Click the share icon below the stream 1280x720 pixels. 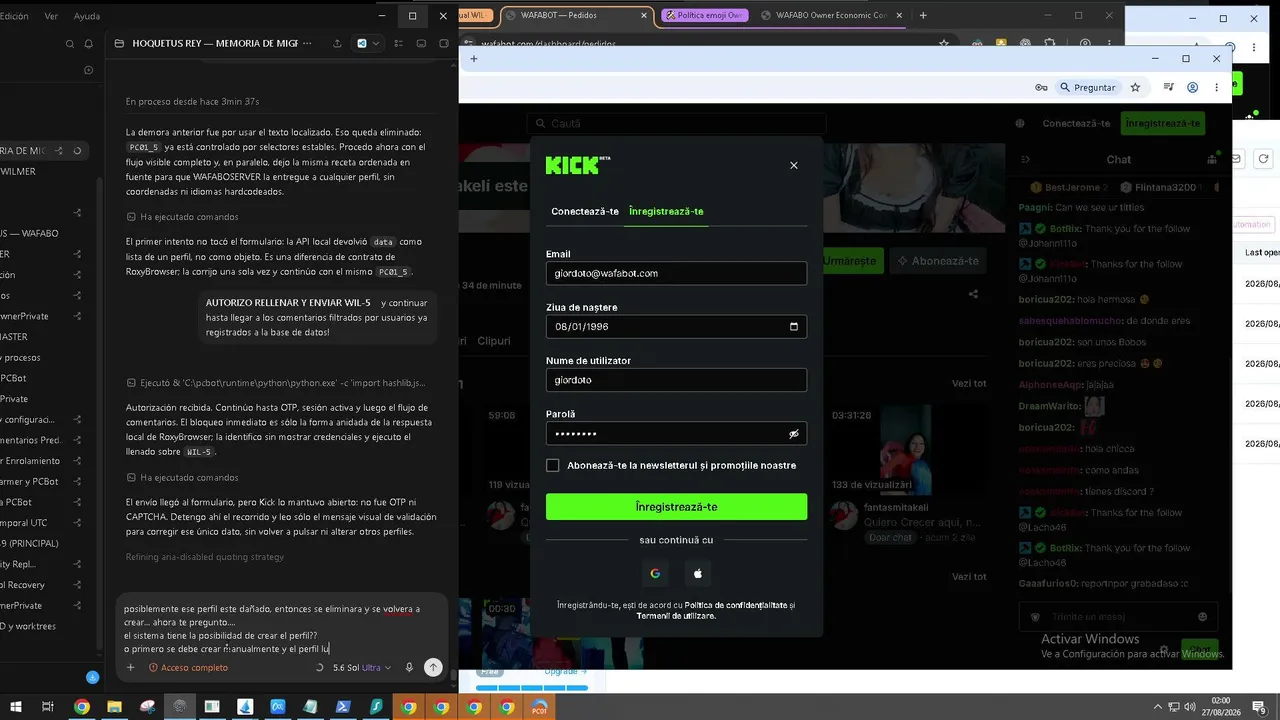(974, 294)
